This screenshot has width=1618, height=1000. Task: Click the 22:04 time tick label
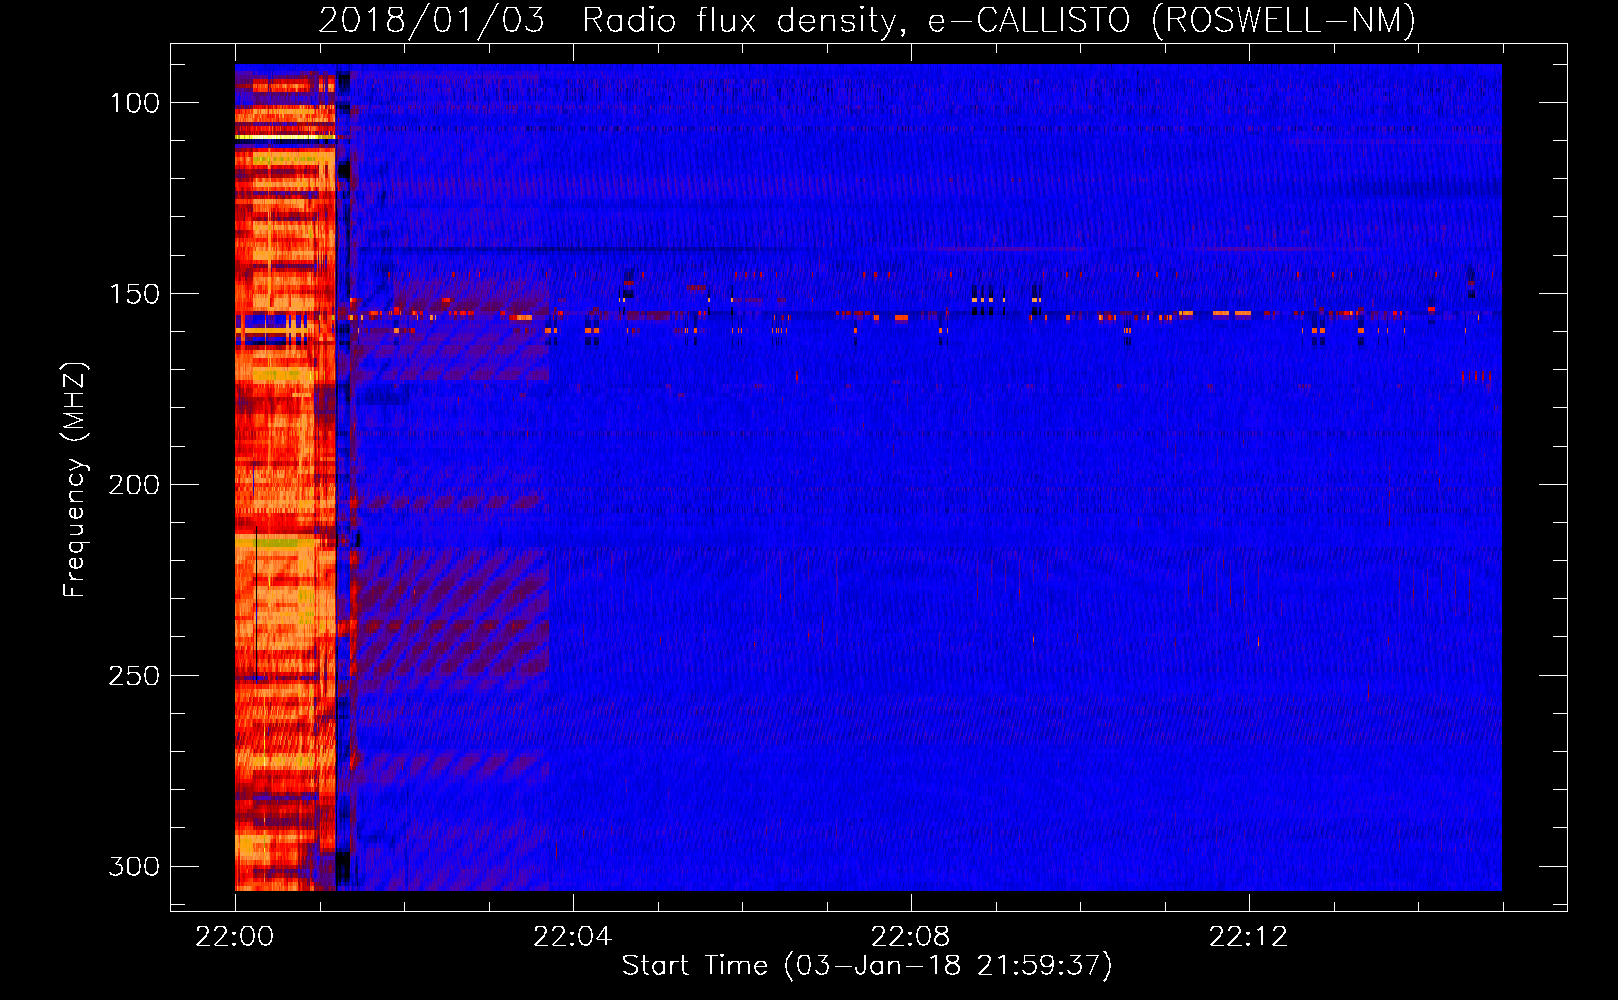(573, 937)
